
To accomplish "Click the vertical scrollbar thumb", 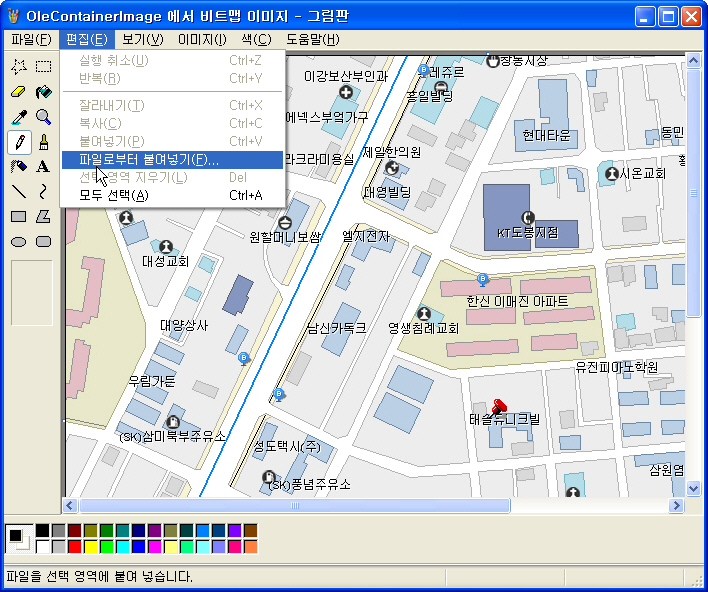I will pos(693,193).
